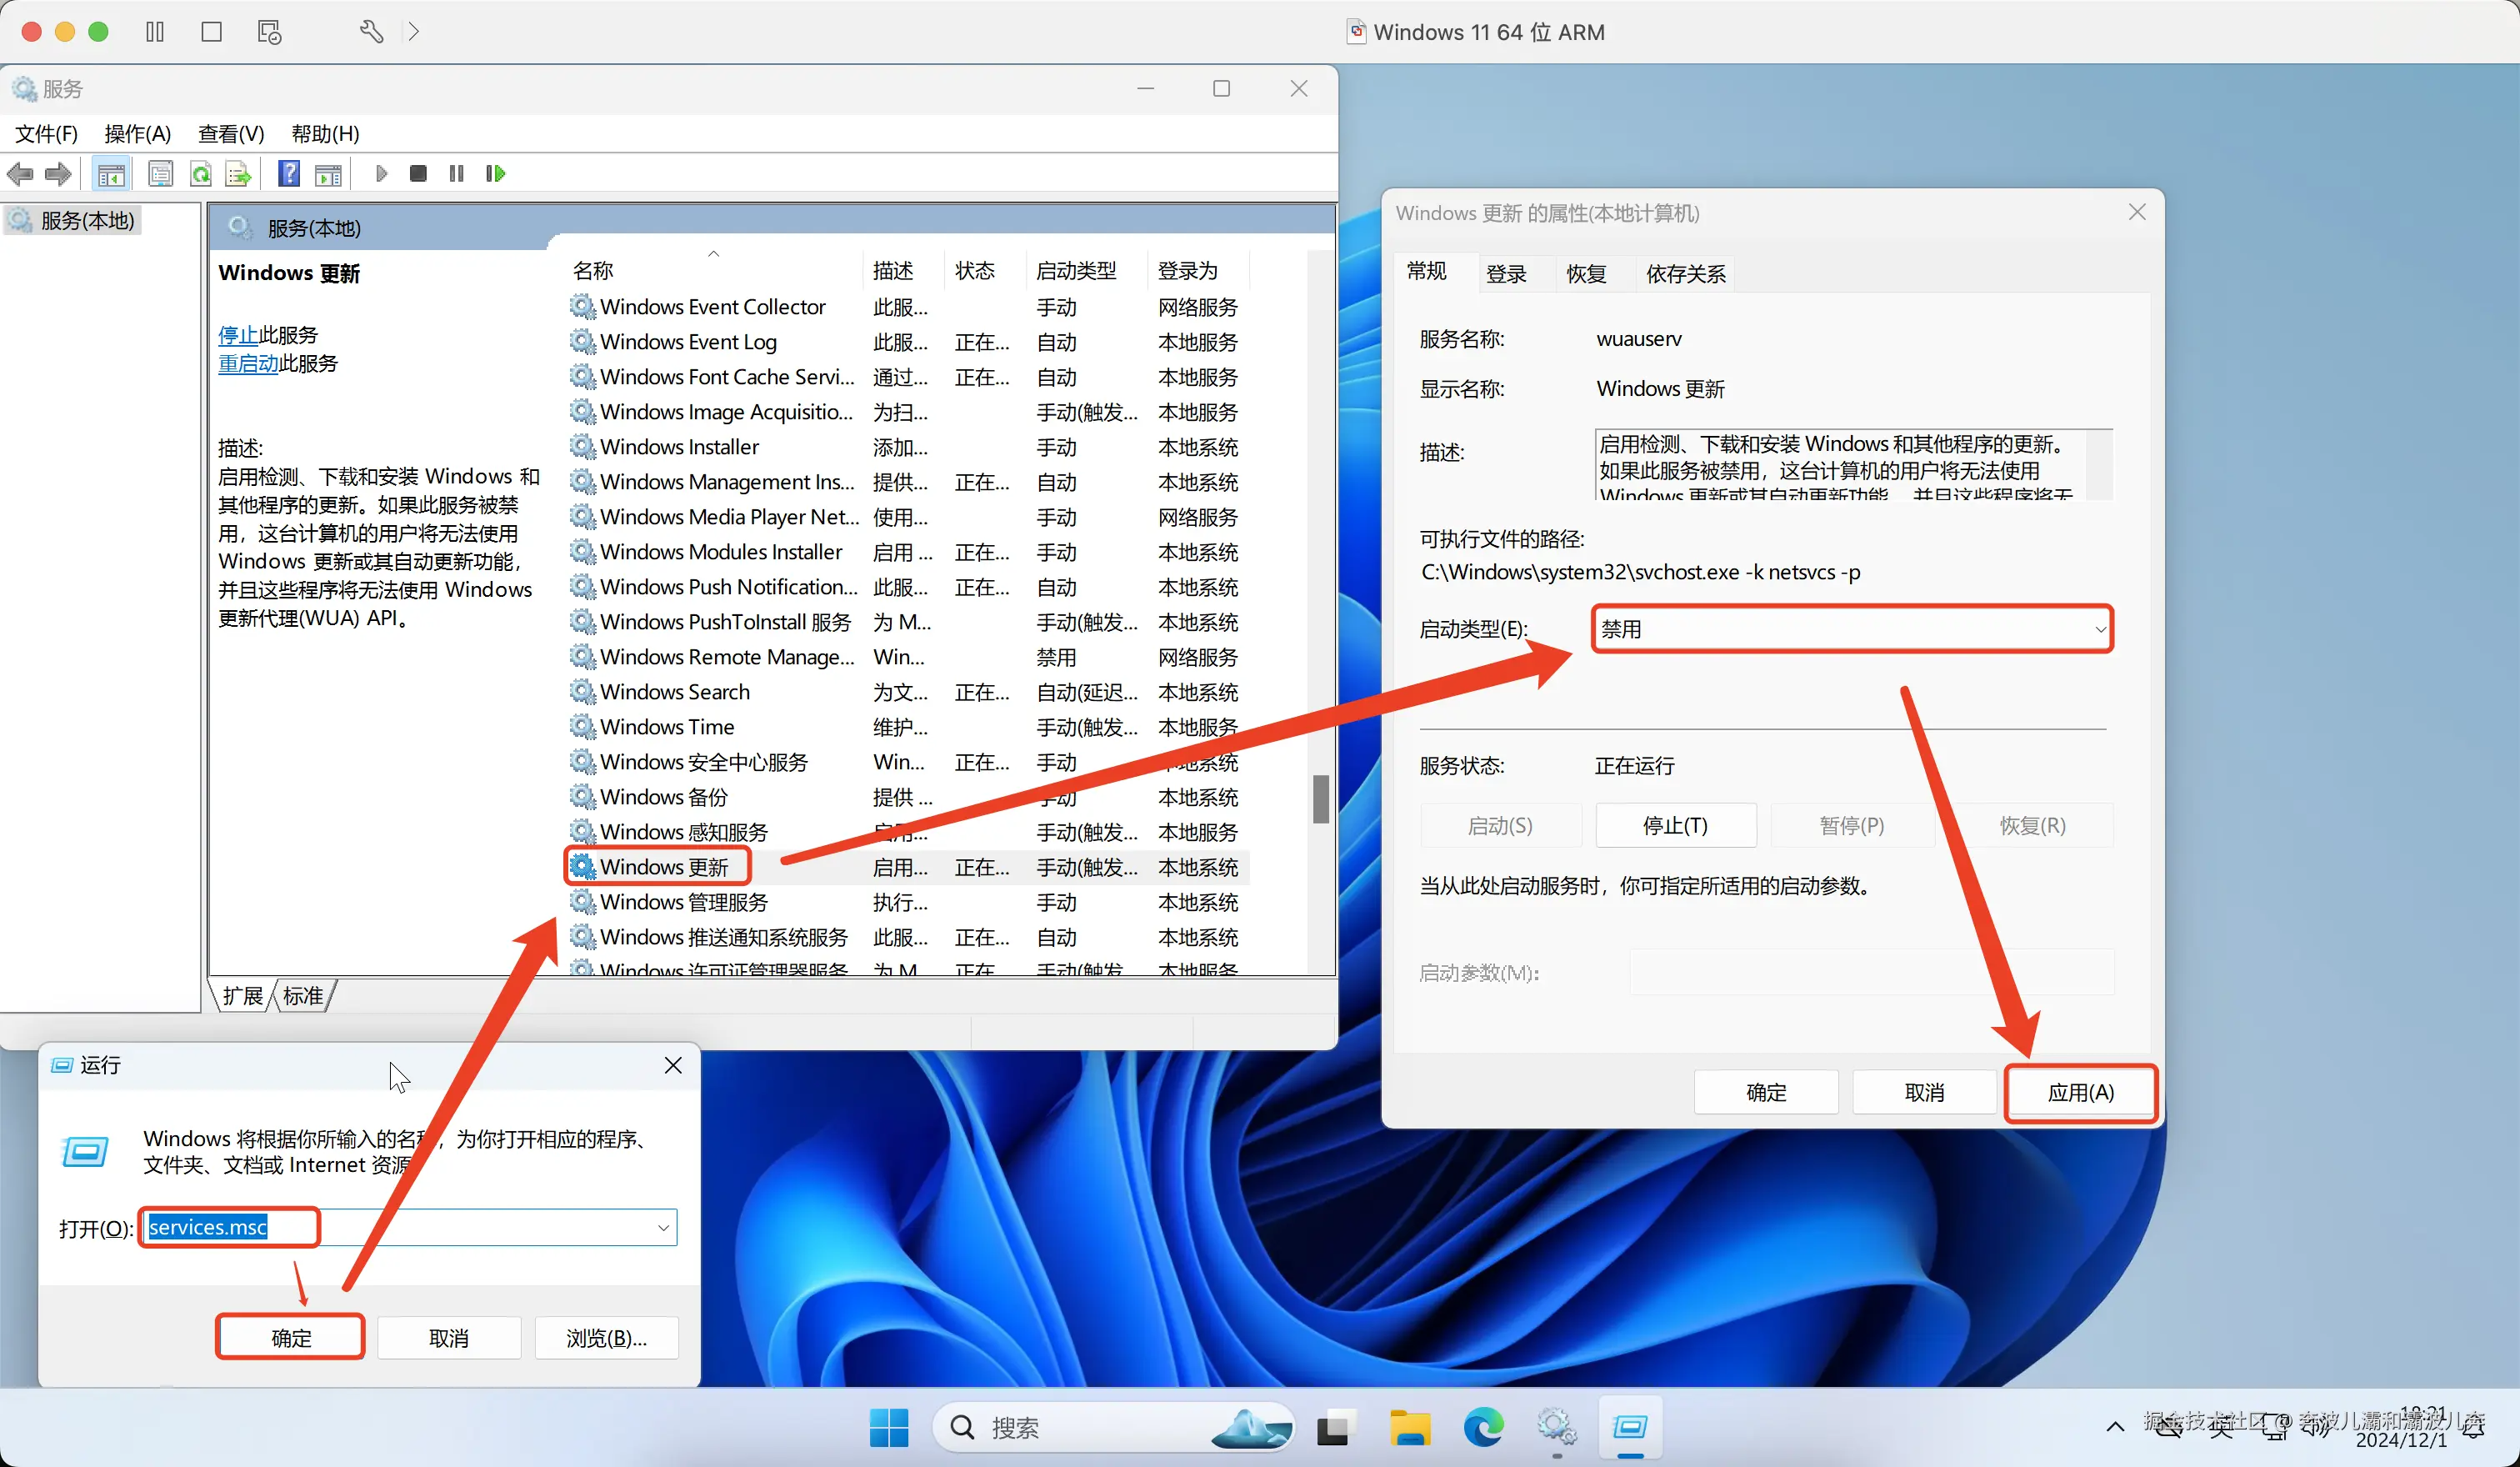Click the Restart Service toolbar icon
2520x1467 pixels.
coord(495,174)
